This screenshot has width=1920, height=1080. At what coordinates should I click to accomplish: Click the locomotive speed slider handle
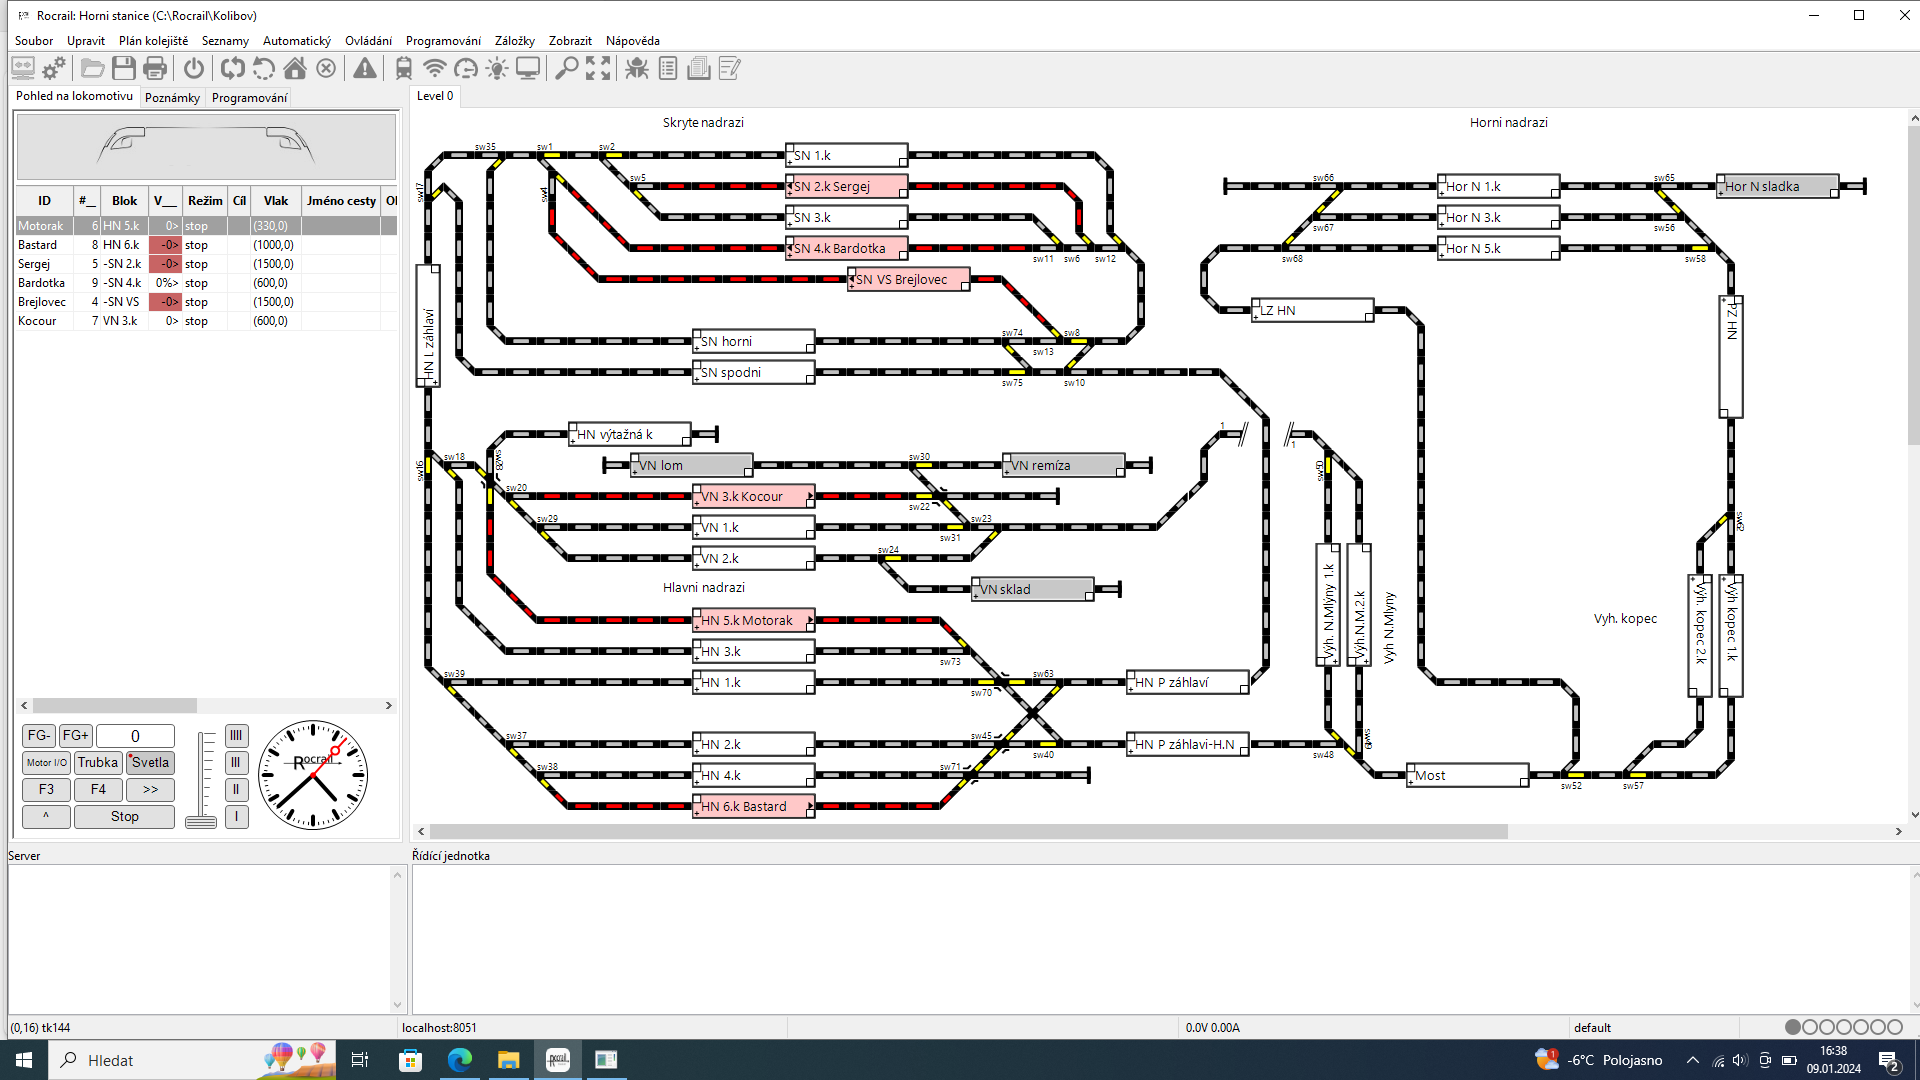click(201, 822)
